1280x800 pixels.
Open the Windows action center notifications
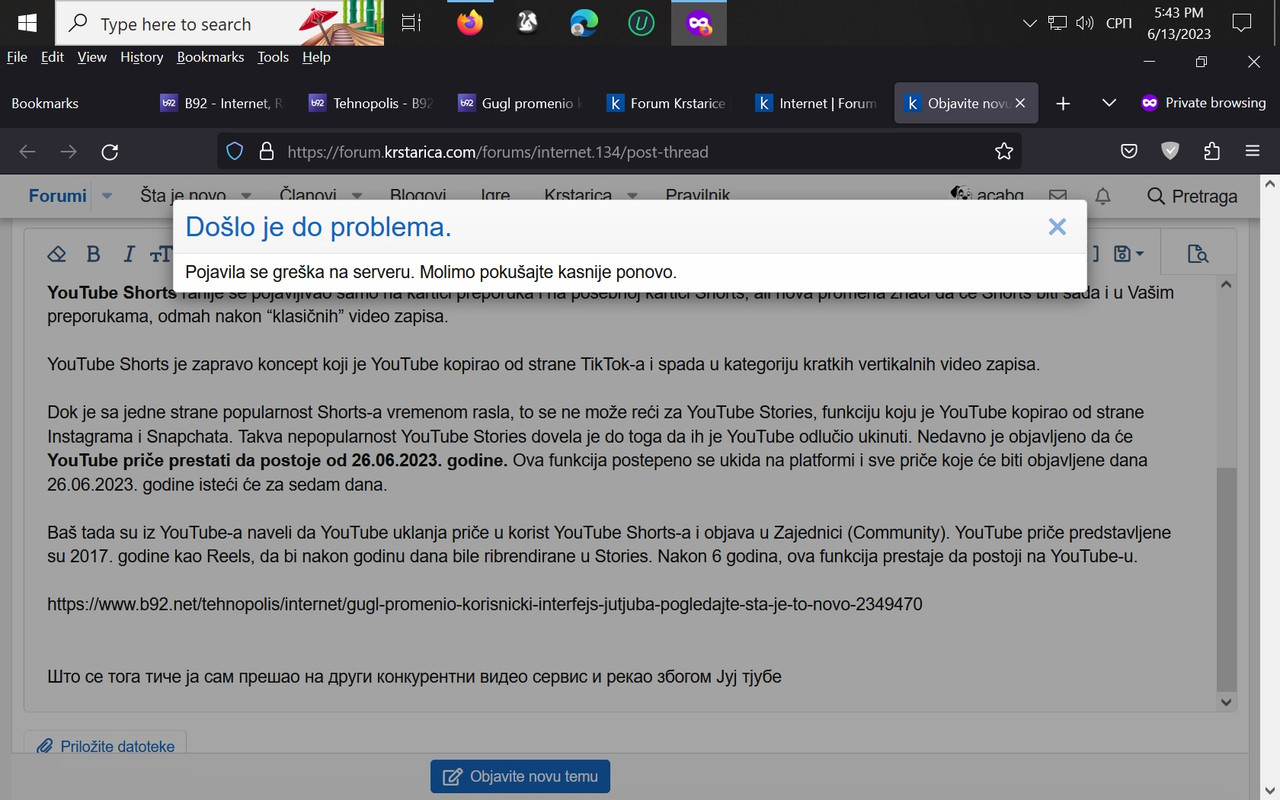pos(1242,23)
